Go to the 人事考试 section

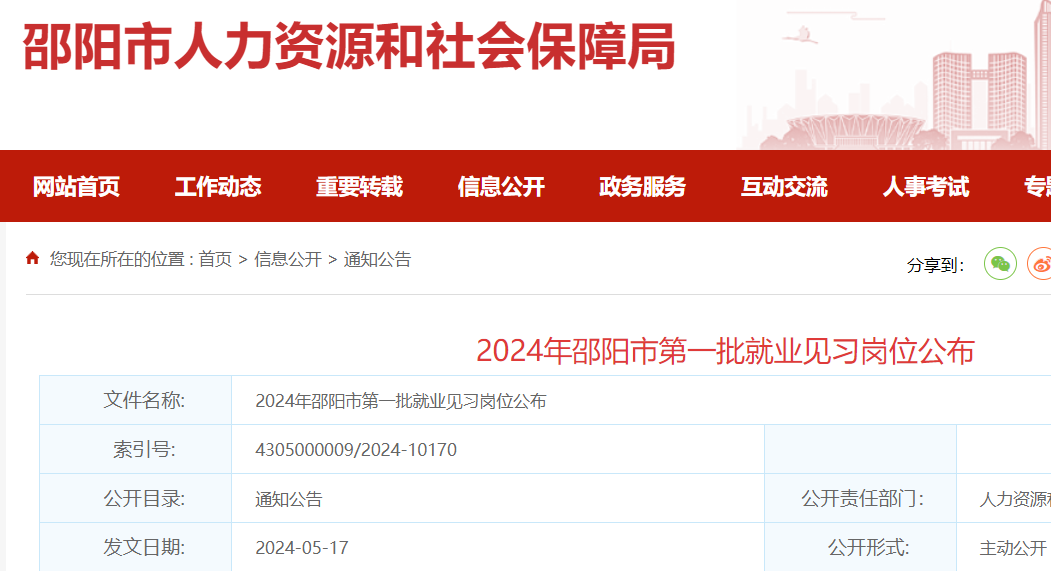pos(926,186)
